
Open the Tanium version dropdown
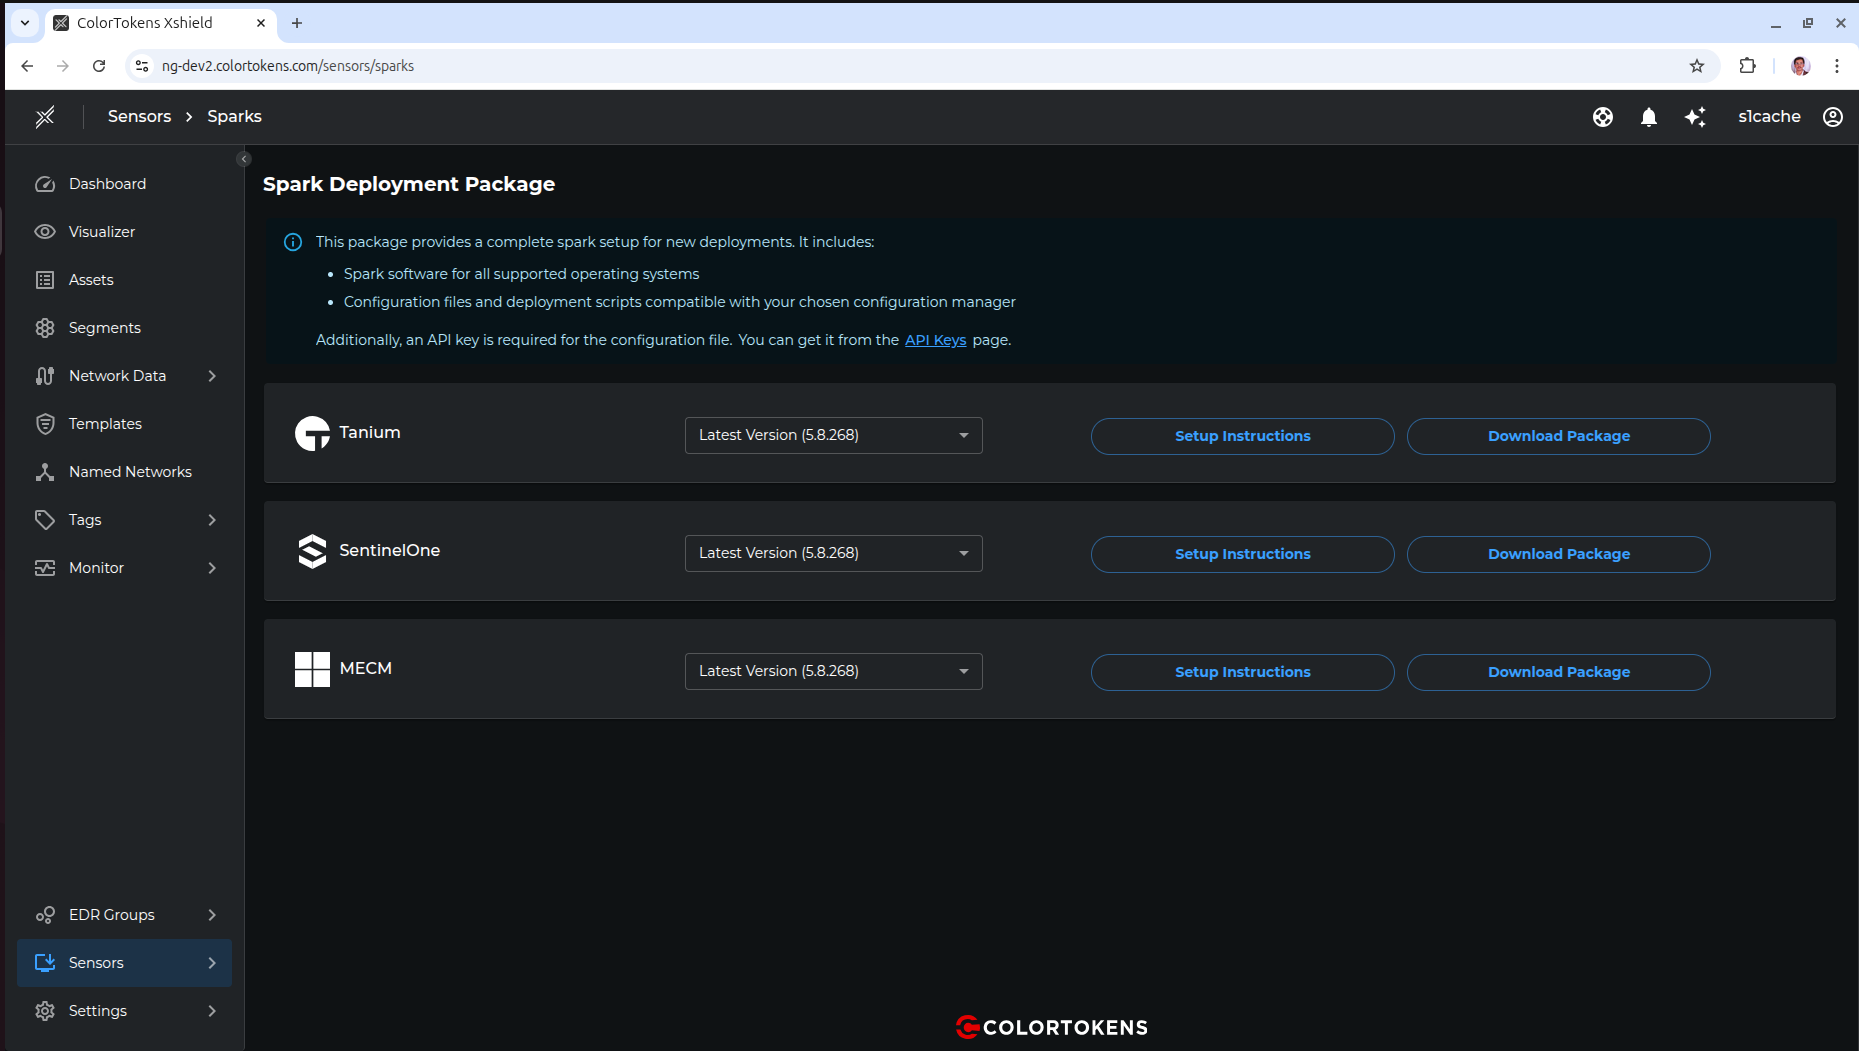(833, 435)
